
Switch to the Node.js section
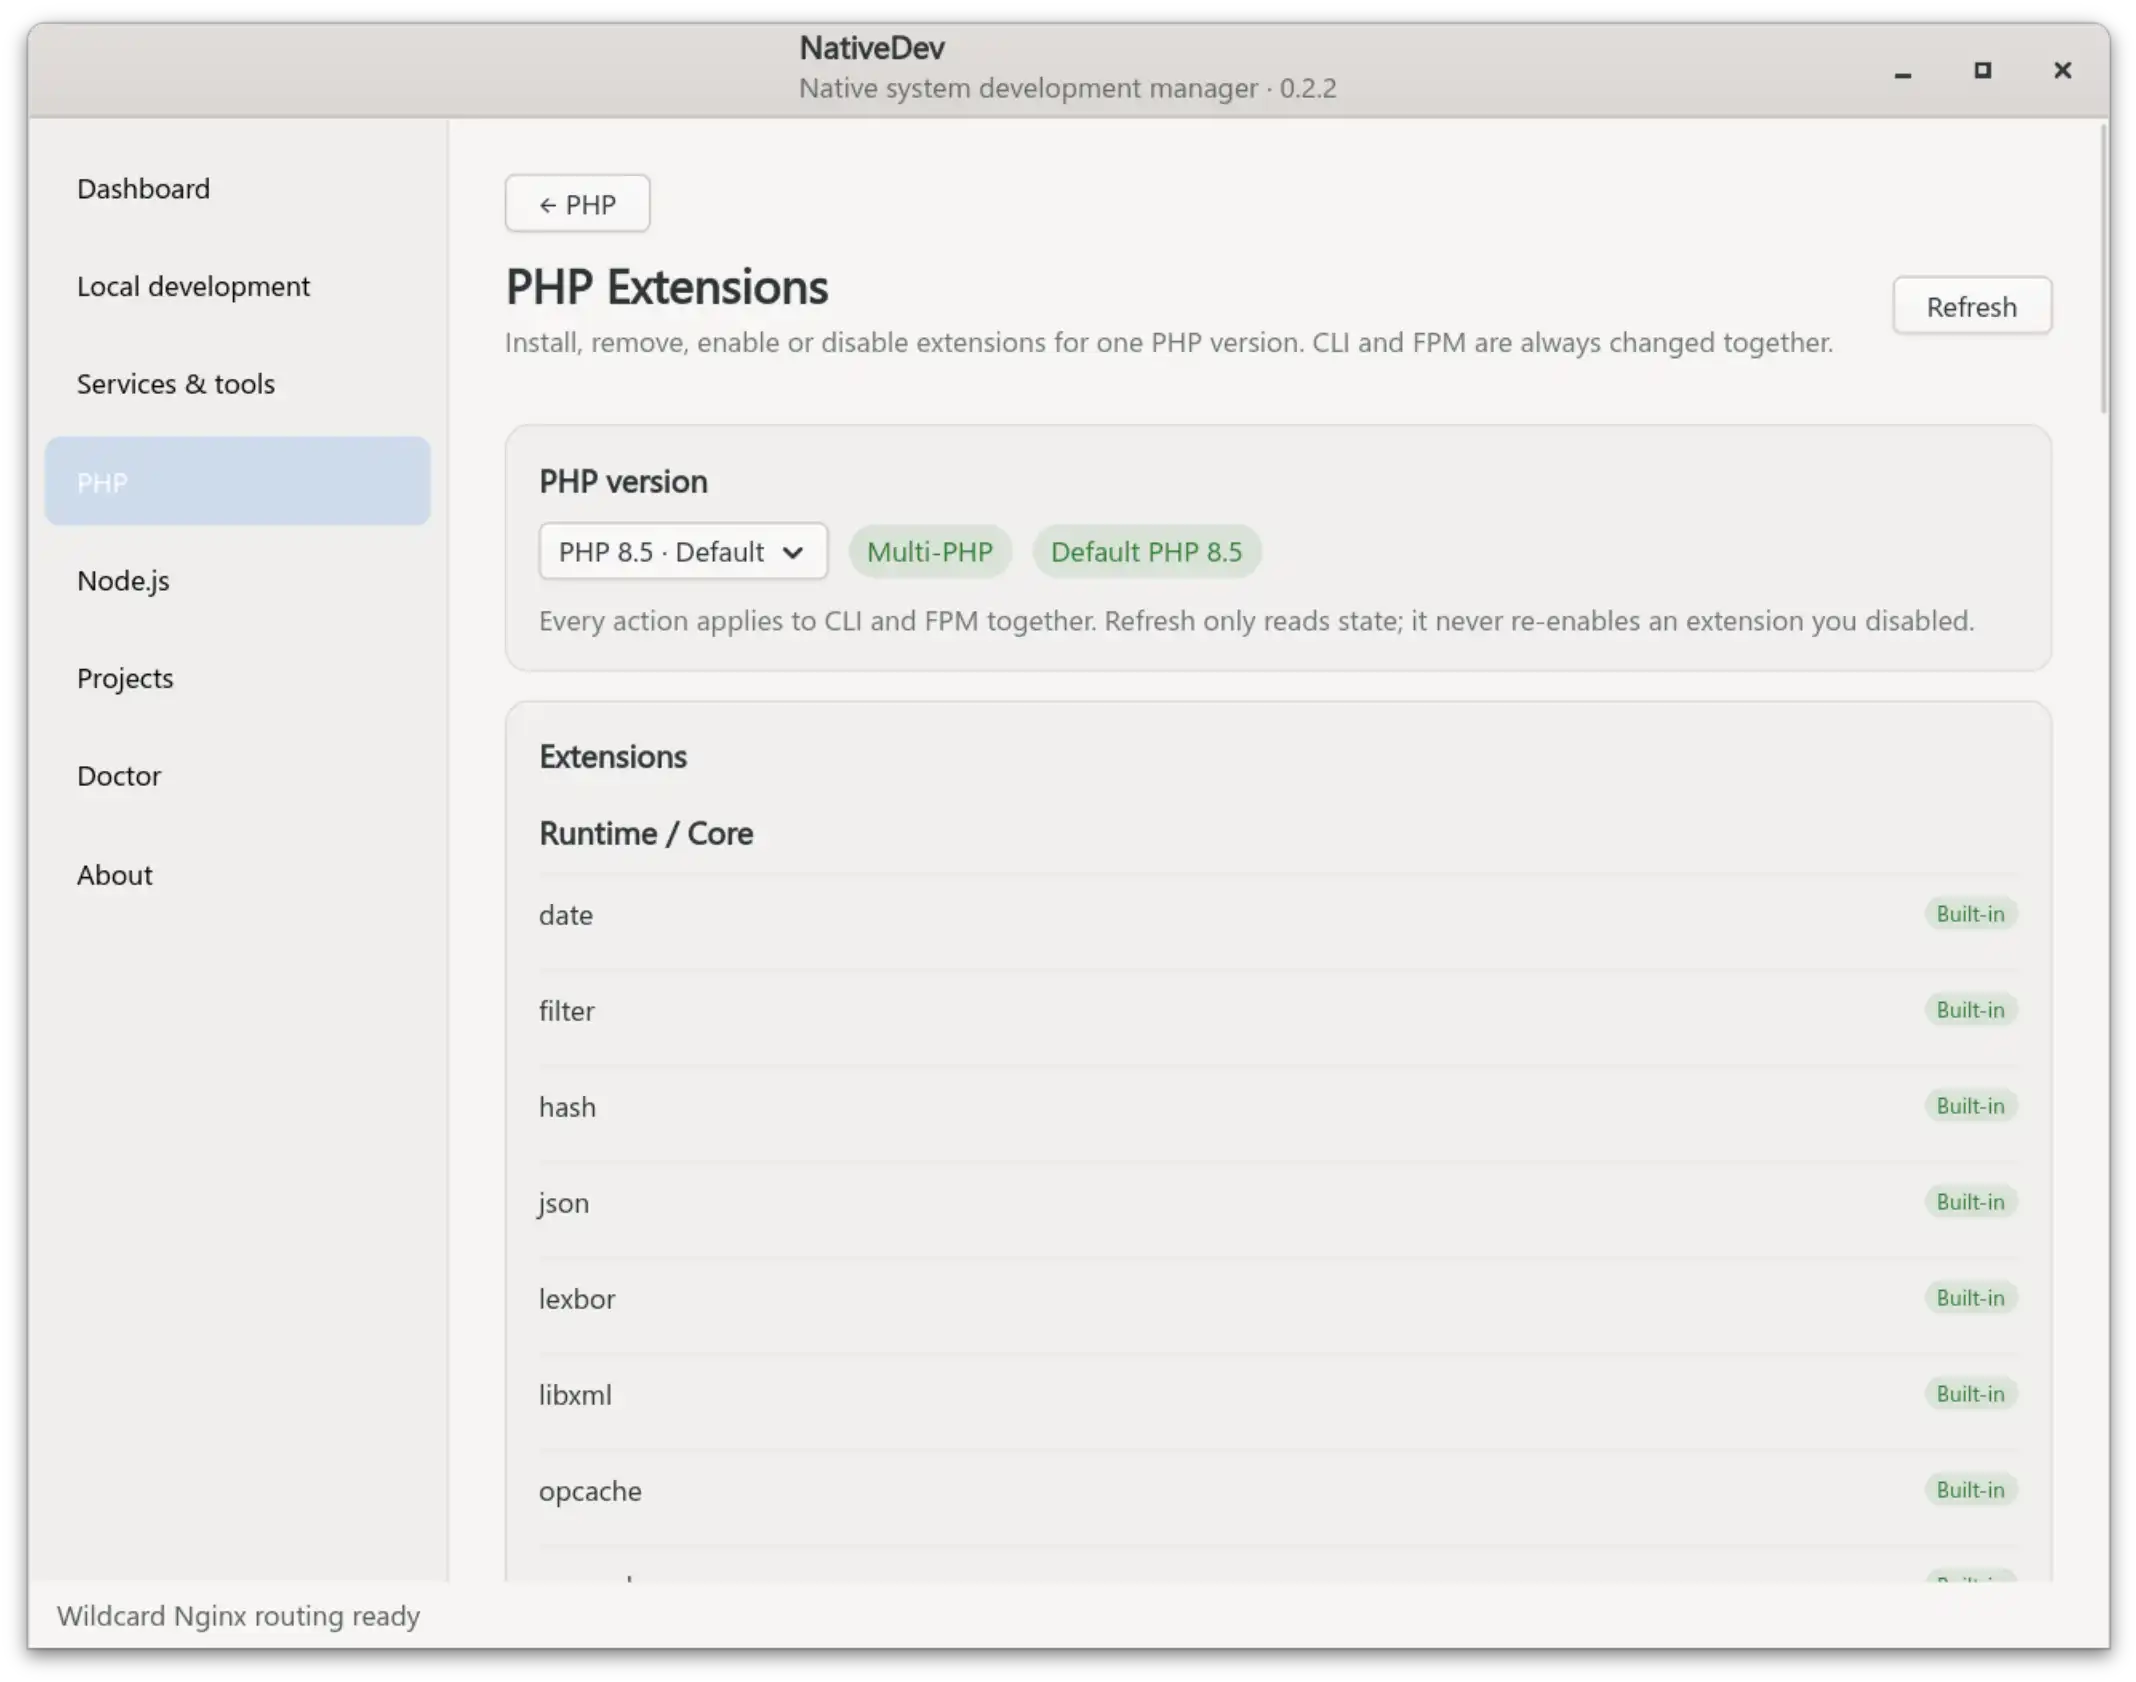coord(237,580)
